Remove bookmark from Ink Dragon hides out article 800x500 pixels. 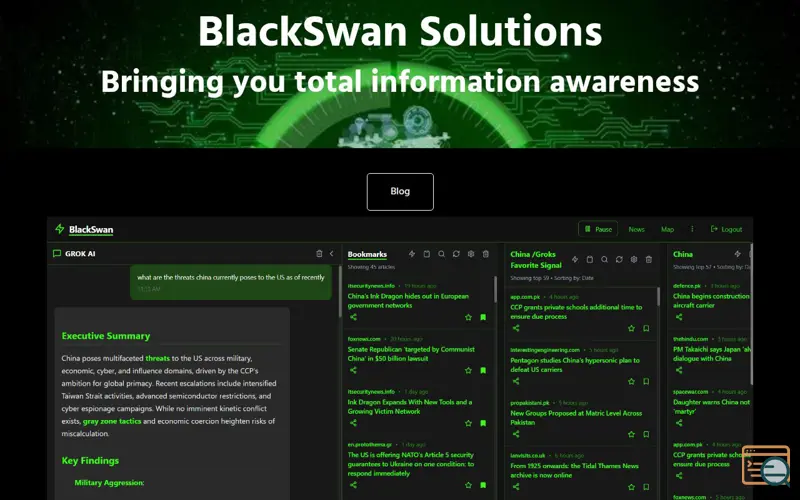[x=483, y=317]
